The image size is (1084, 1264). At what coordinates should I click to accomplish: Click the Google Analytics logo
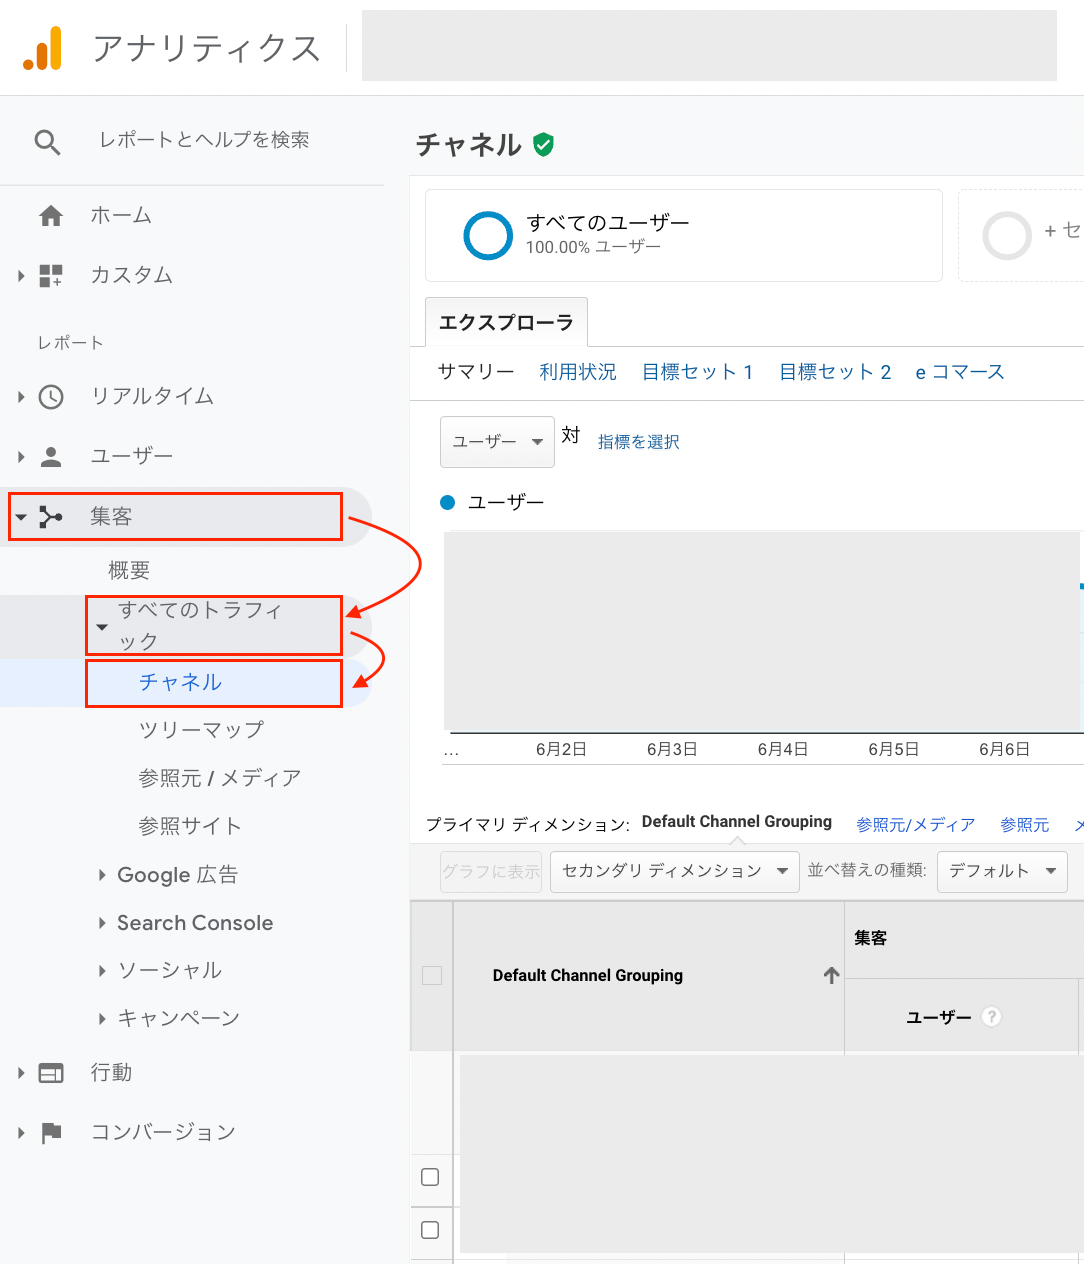(43, 48)
